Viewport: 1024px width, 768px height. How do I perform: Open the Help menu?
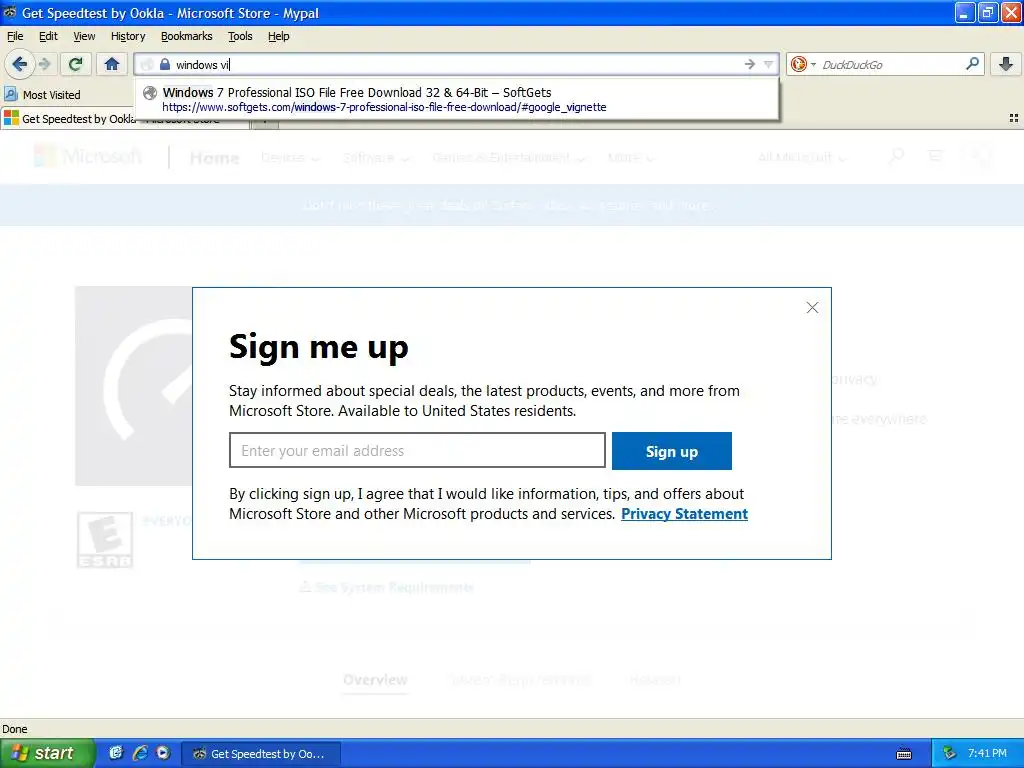278,36
